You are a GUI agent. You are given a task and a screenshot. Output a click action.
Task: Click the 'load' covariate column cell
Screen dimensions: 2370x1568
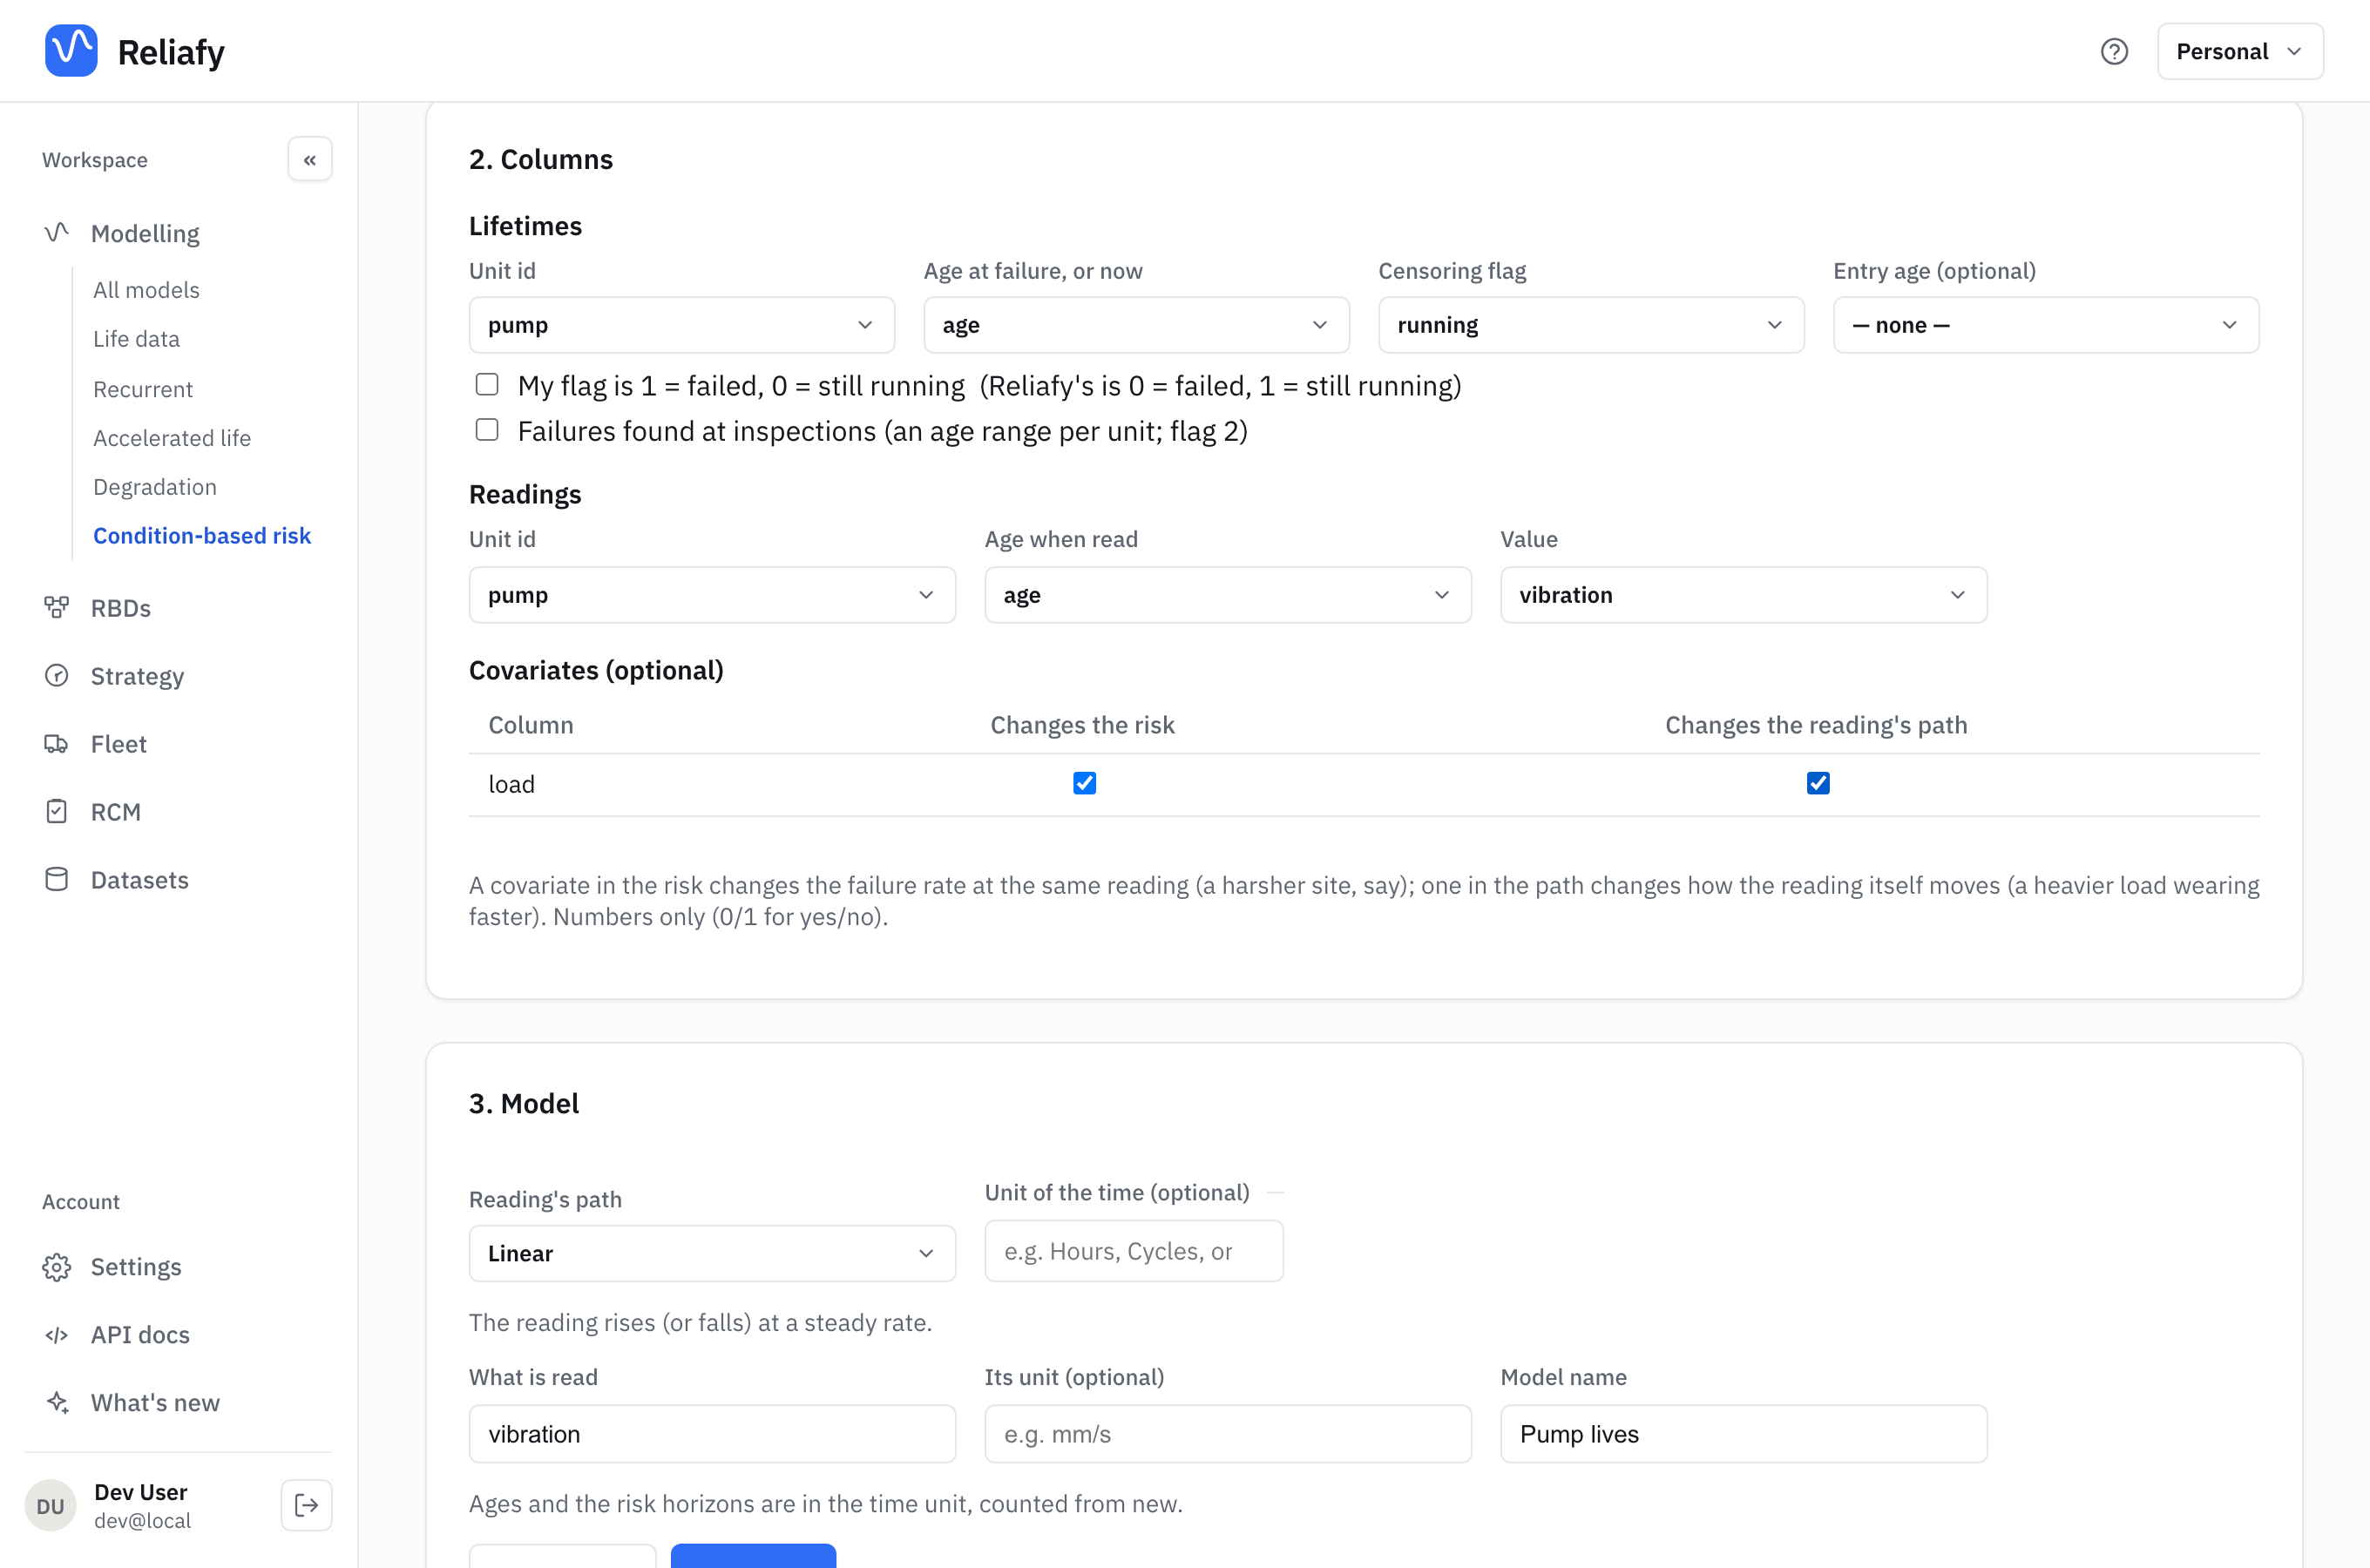(x=512, y=784)
